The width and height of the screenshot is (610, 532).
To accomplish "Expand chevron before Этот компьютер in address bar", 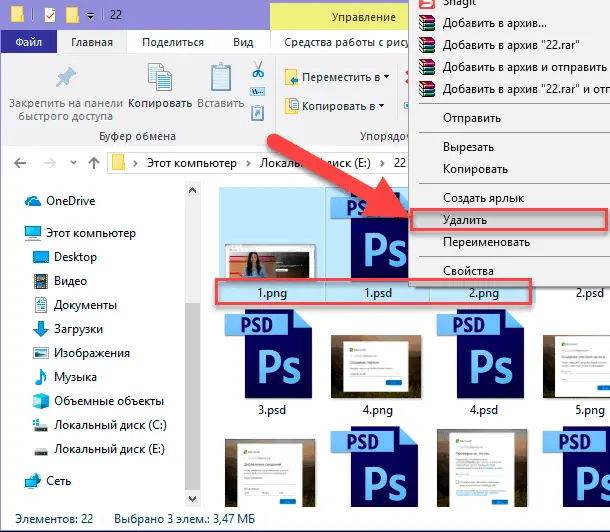I will [x=135, y=163].
